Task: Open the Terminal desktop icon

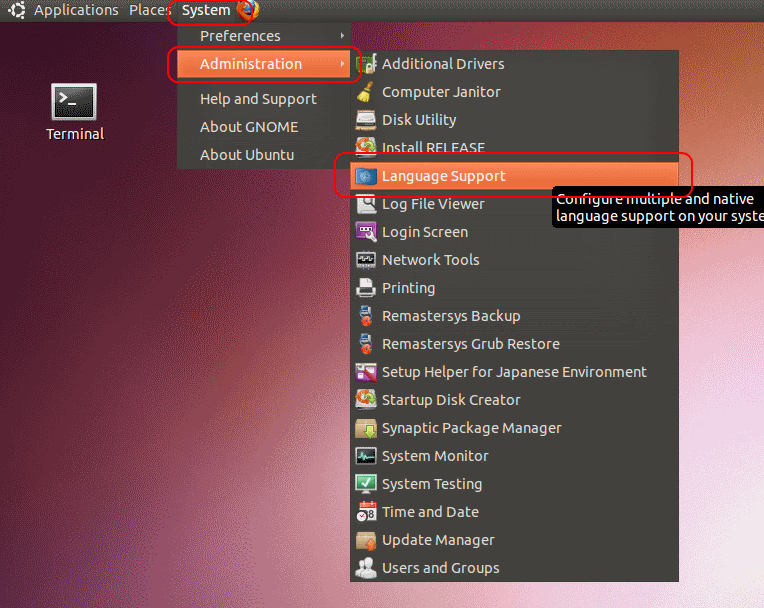Action: point(74,102)
